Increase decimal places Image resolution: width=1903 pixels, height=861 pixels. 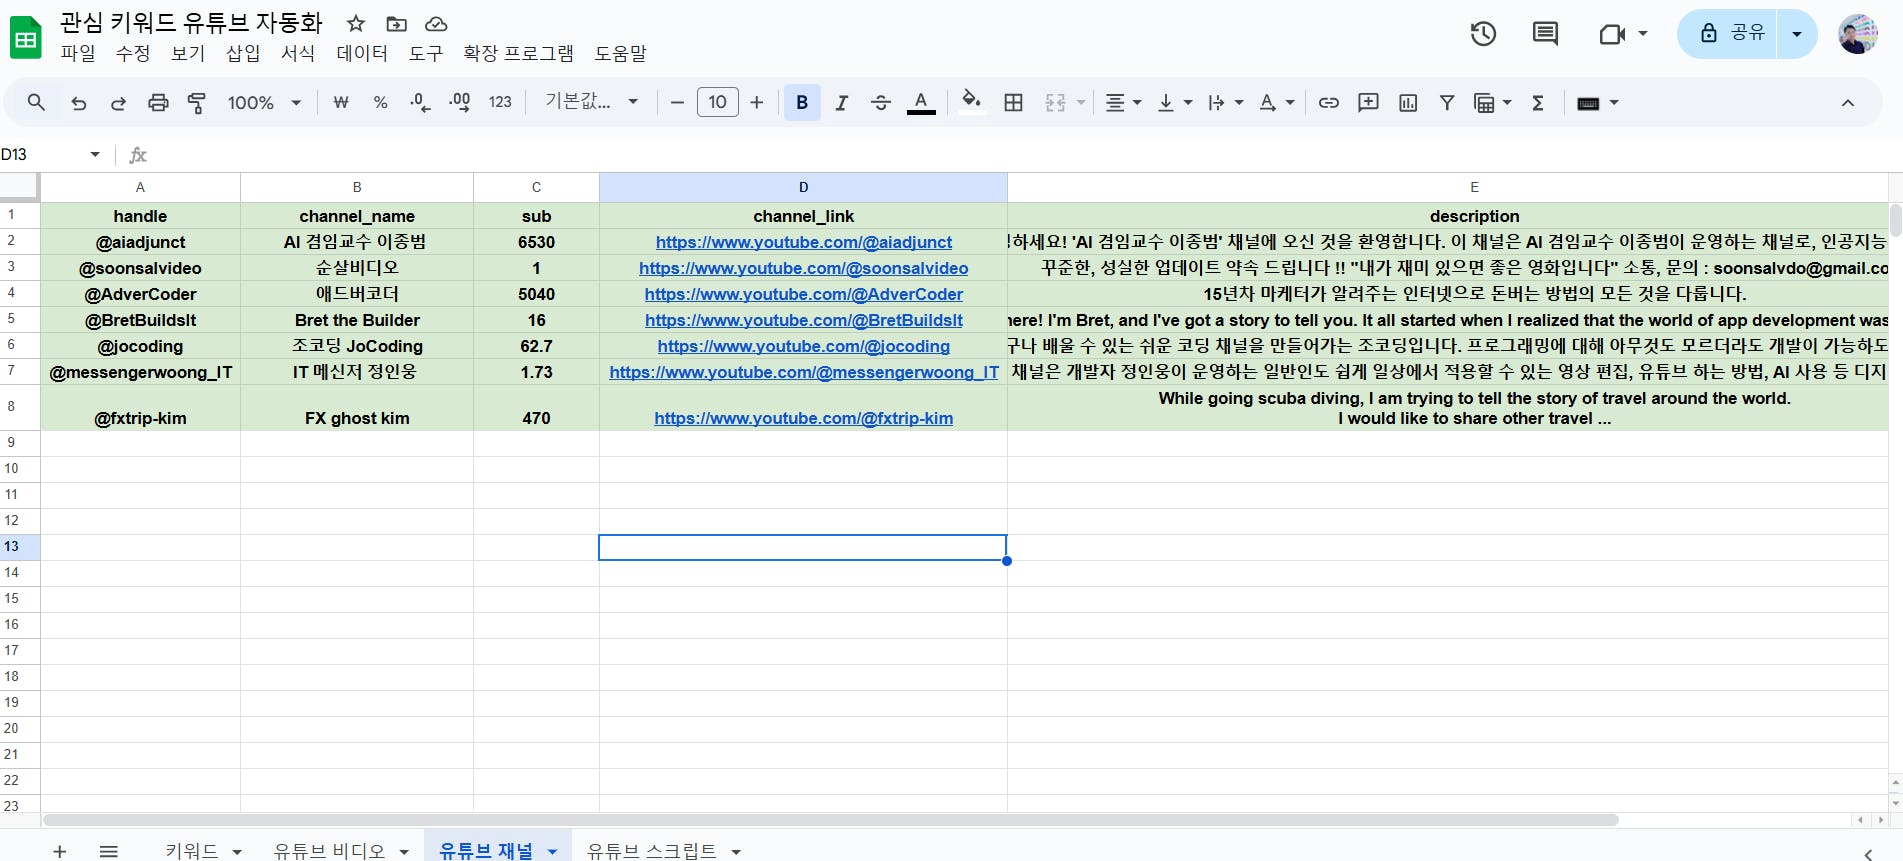click(x=460, y=102)
